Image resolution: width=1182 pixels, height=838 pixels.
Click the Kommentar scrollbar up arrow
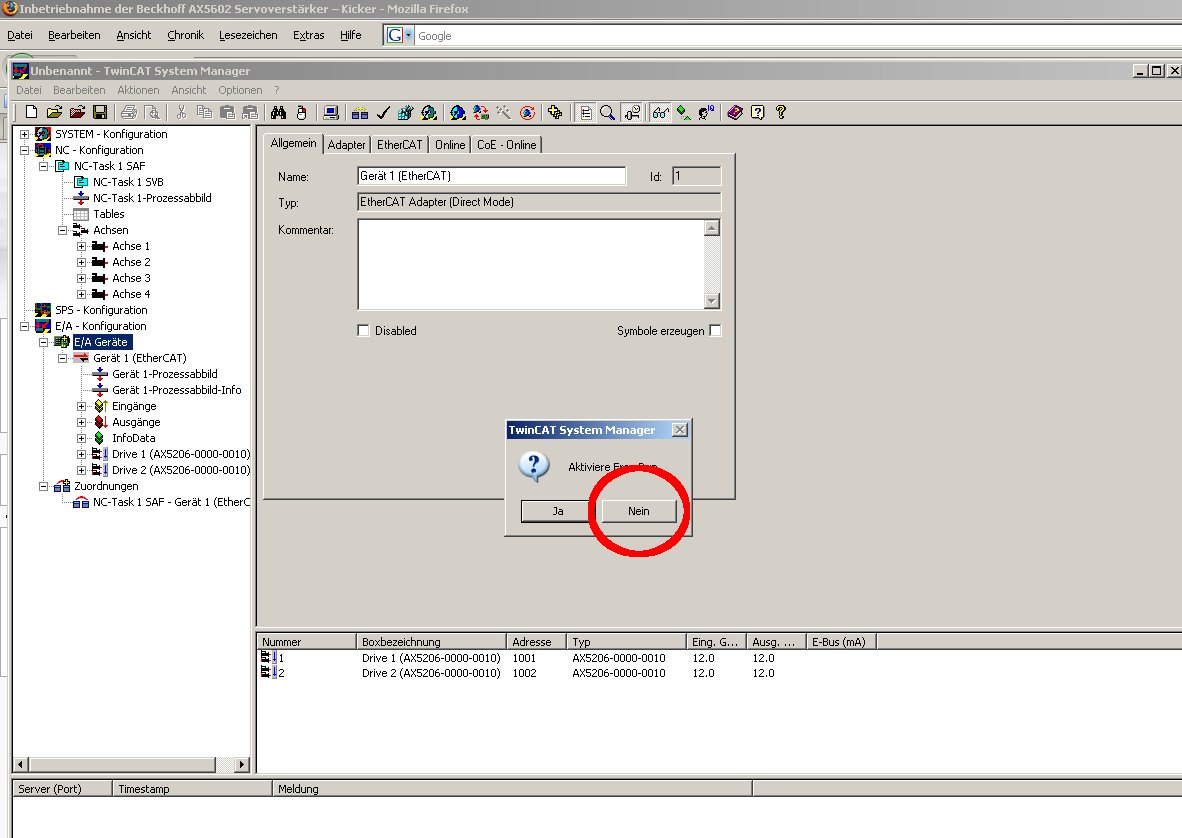pyautogui.click(x=712, y=228)
